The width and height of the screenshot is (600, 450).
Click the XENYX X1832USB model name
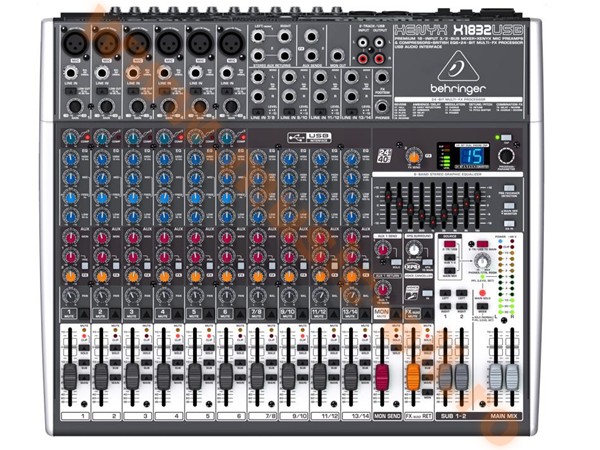click(x=458, y=31)
